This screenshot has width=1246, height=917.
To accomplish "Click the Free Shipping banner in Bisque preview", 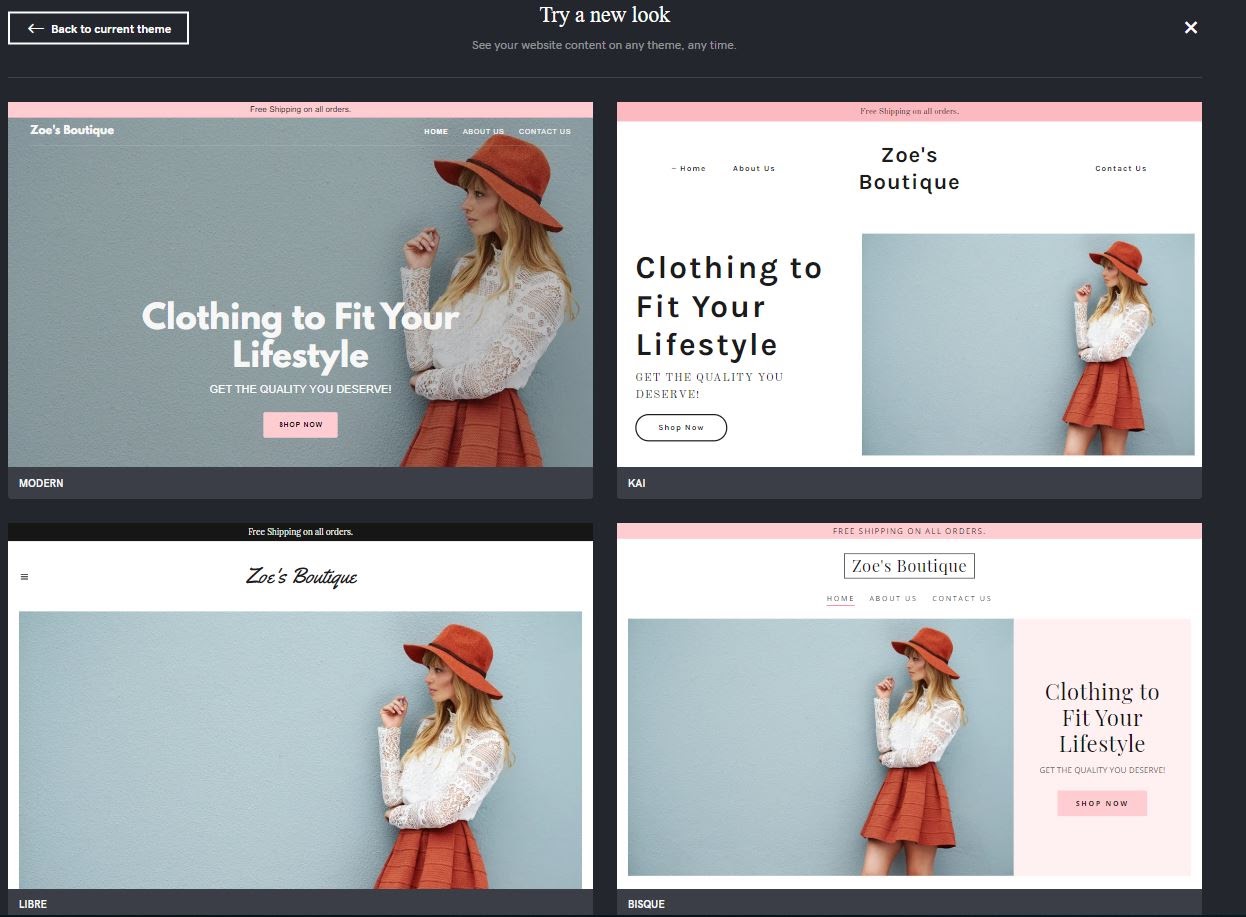I will (909, 531).
